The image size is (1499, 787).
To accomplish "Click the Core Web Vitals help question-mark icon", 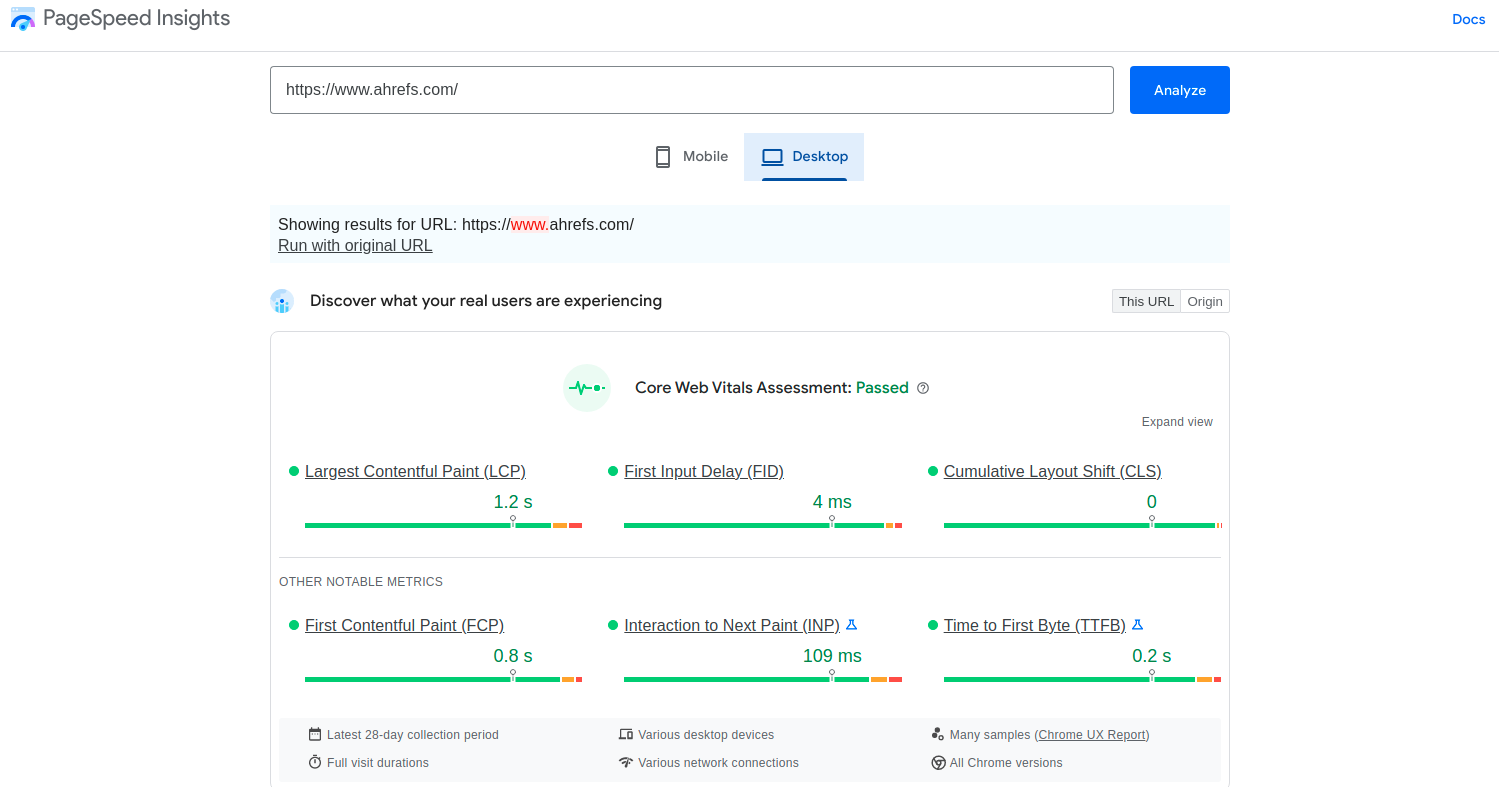I will (x=923, y=388).
